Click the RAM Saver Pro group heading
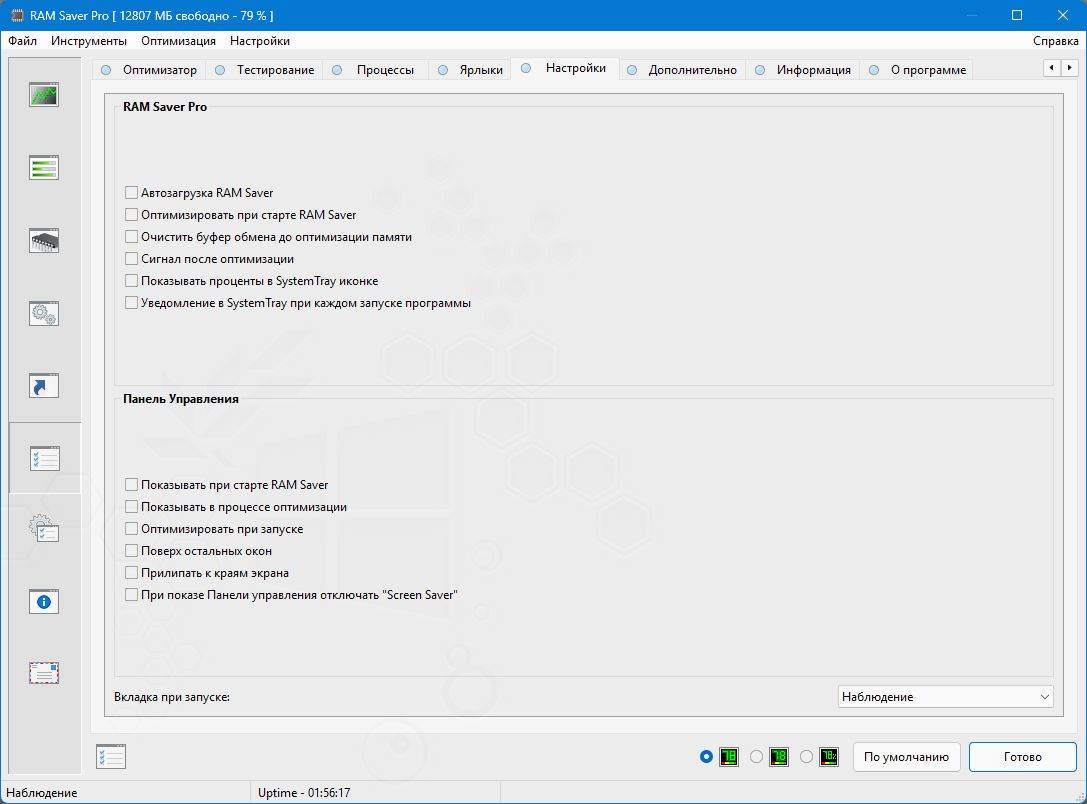Viewport: 1087px width, 804px height. coord(165,107)
